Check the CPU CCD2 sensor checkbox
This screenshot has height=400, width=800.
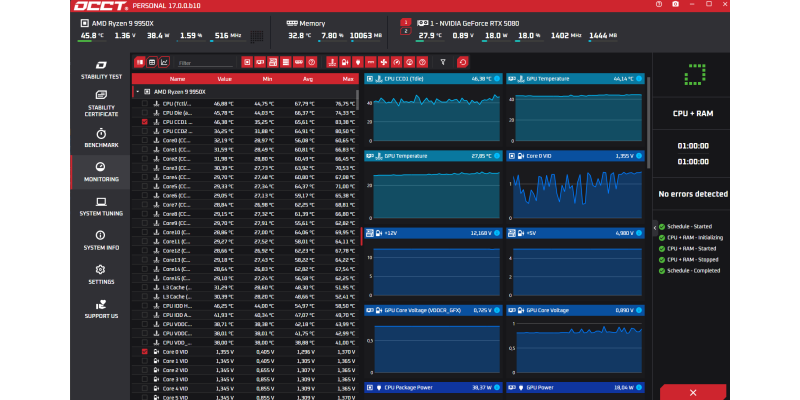coord(145,131)
